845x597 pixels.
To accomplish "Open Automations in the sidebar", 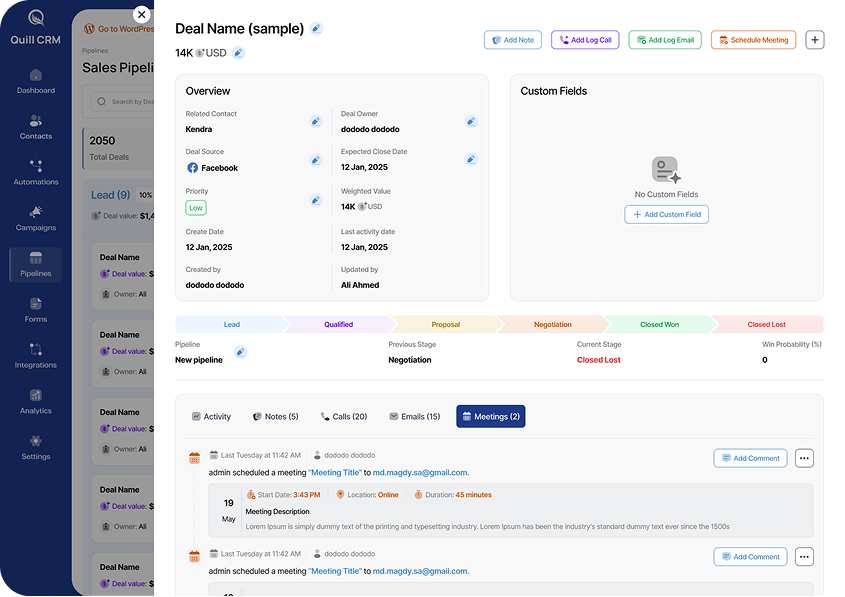I will point(36,172).
